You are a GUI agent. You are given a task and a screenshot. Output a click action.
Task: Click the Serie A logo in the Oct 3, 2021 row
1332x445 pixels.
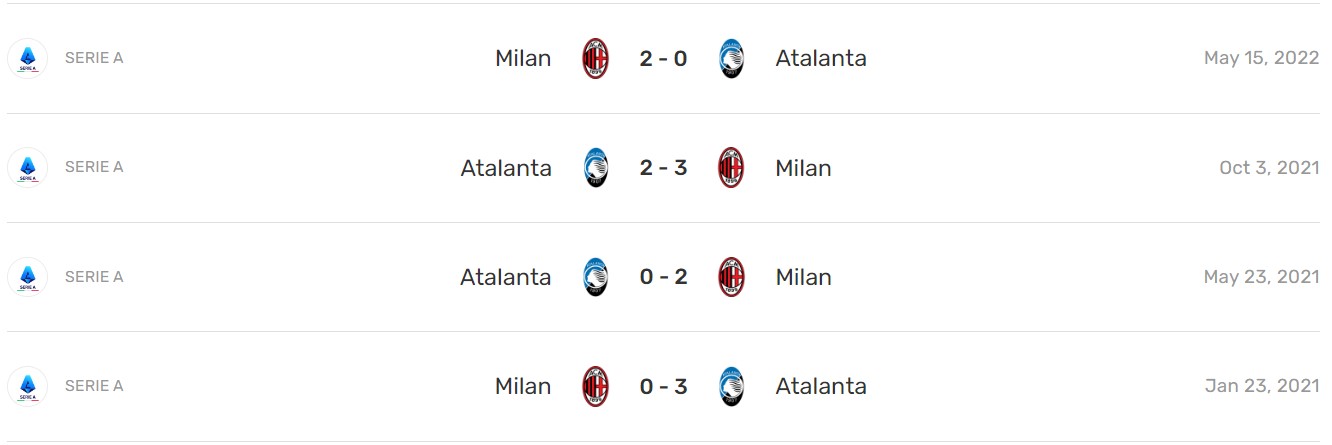coord(27,167)
